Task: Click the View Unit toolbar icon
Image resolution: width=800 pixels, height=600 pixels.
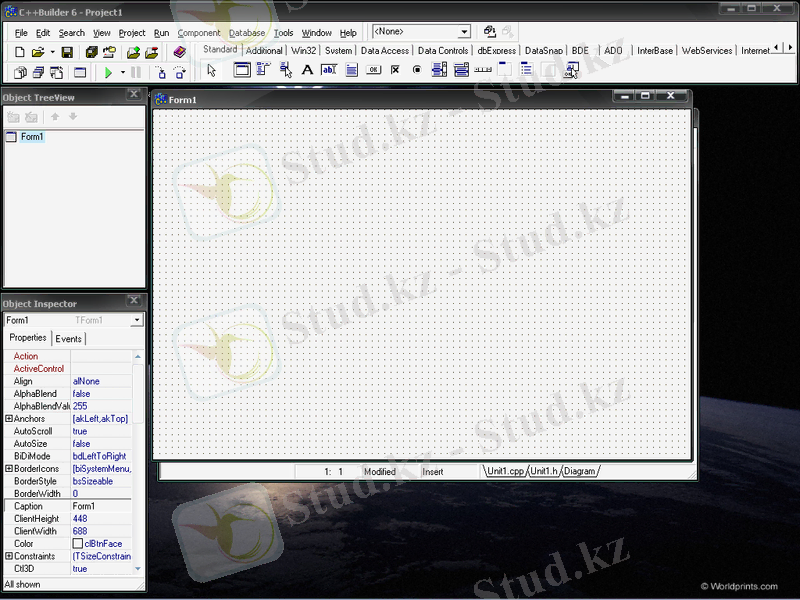Action: (x=20, y=72)
